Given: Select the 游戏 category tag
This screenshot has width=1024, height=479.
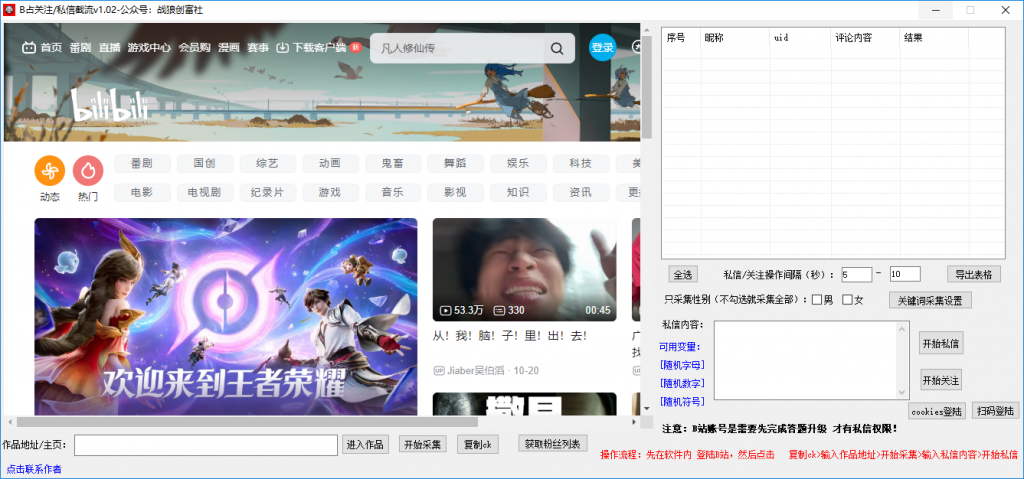Looking at the screenshot, I should [330, 192].
